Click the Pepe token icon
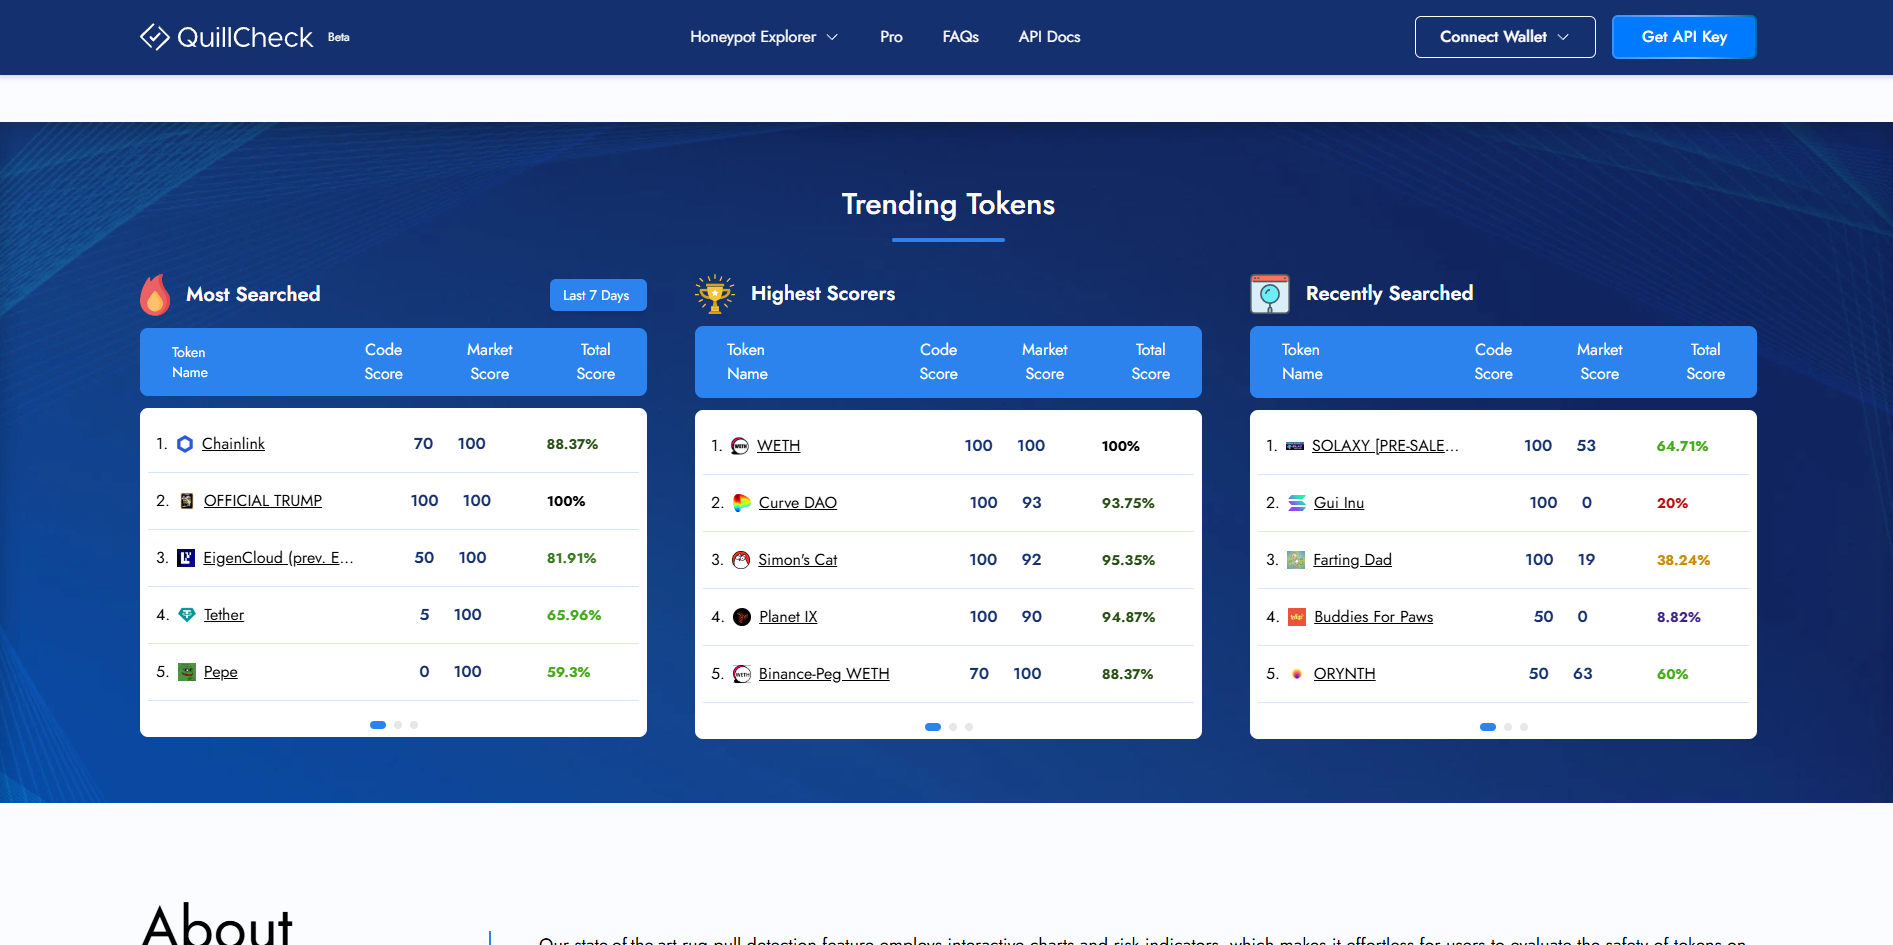Image resolution: width=1893 pixels, height=945 pixels. (187, 672)
